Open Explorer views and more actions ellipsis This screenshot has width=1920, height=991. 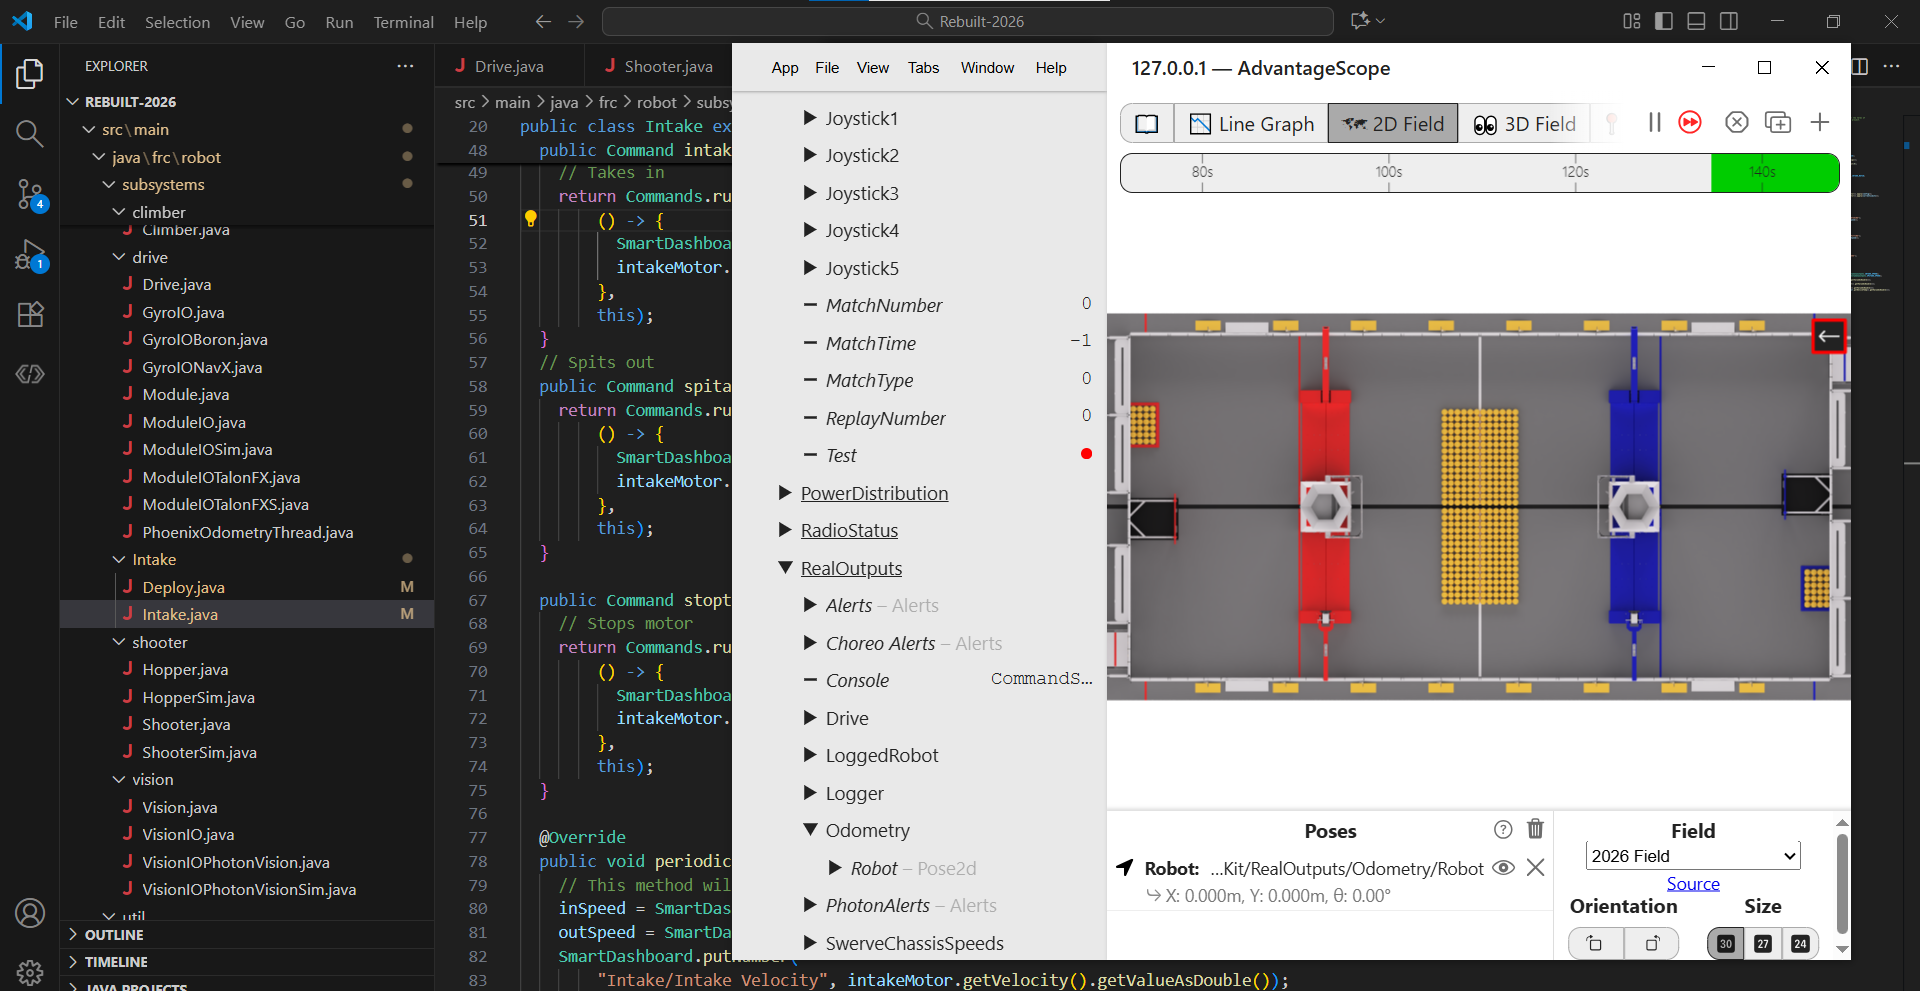[x=405, y=66]
